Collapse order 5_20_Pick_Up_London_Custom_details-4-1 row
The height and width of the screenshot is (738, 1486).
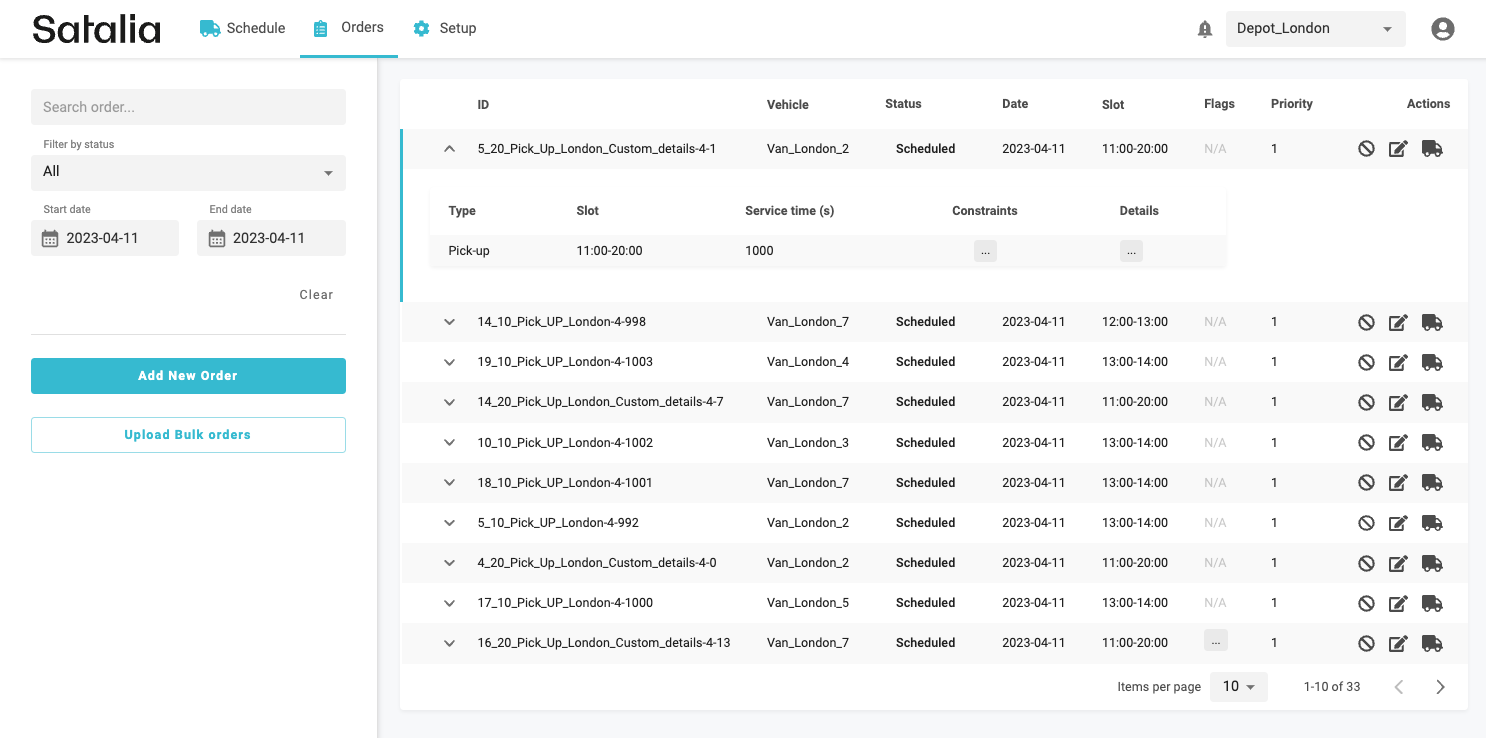pos(449,149)
